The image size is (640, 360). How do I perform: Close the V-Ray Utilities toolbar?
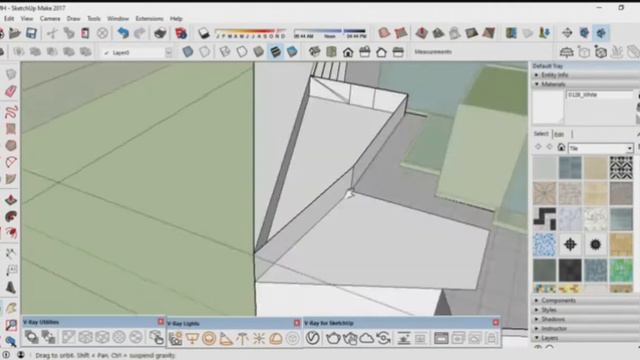click(x=161, y=322)
